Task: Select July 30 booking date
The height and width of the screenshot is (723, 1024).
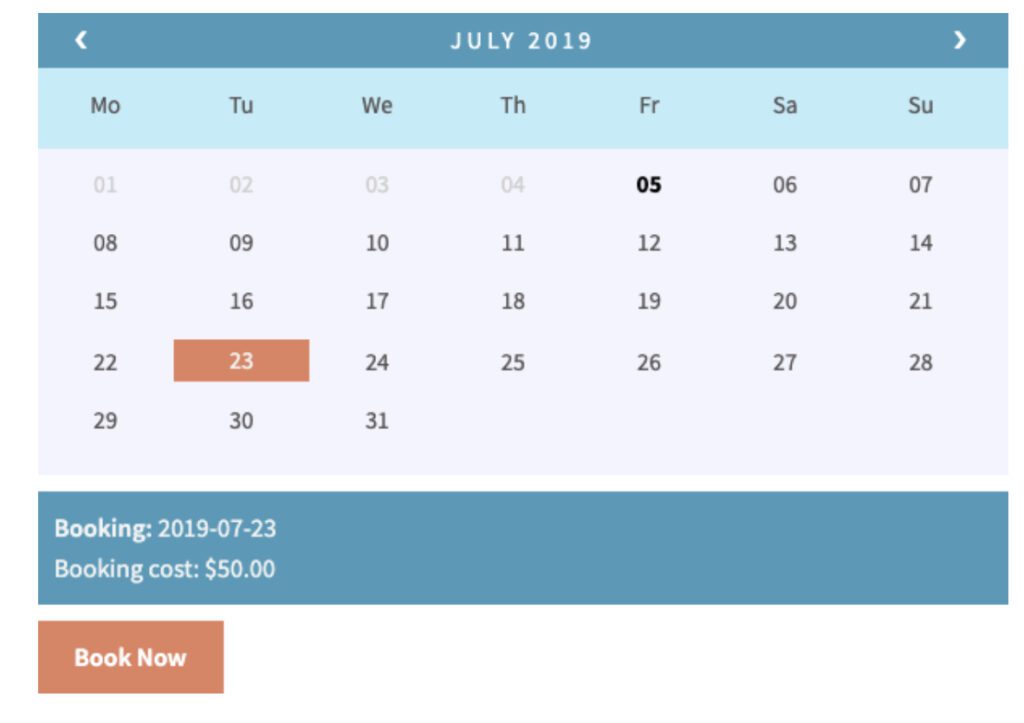Action: click(x=241, y=421)
